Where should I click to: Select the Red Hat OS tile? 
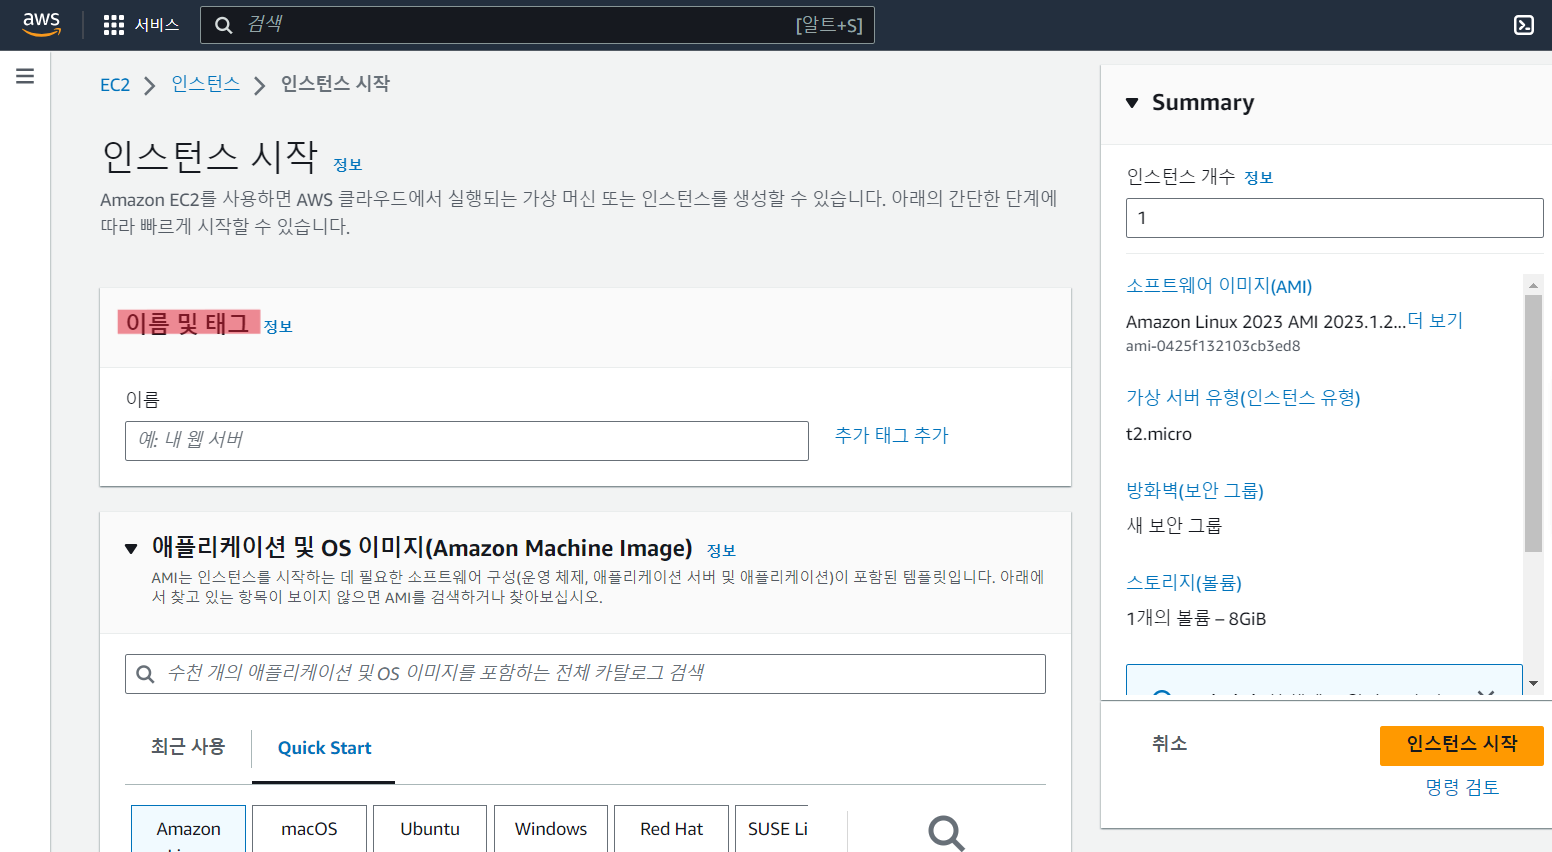671,829
